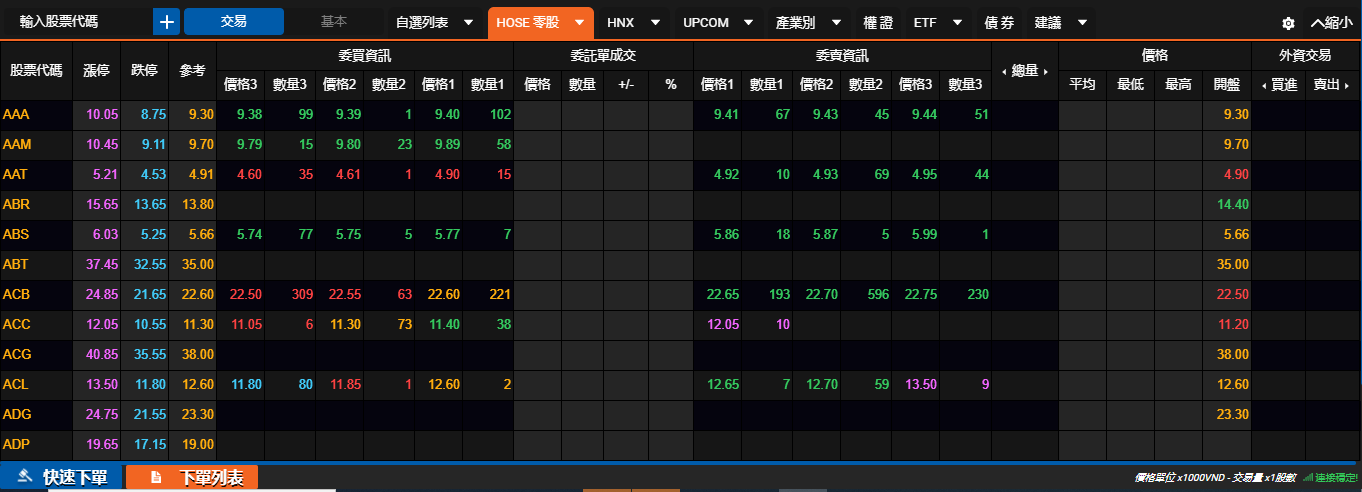Click the left arrow beside 總量
The width and height of the screenshot is (1362, 492).
pos(1004,71)
